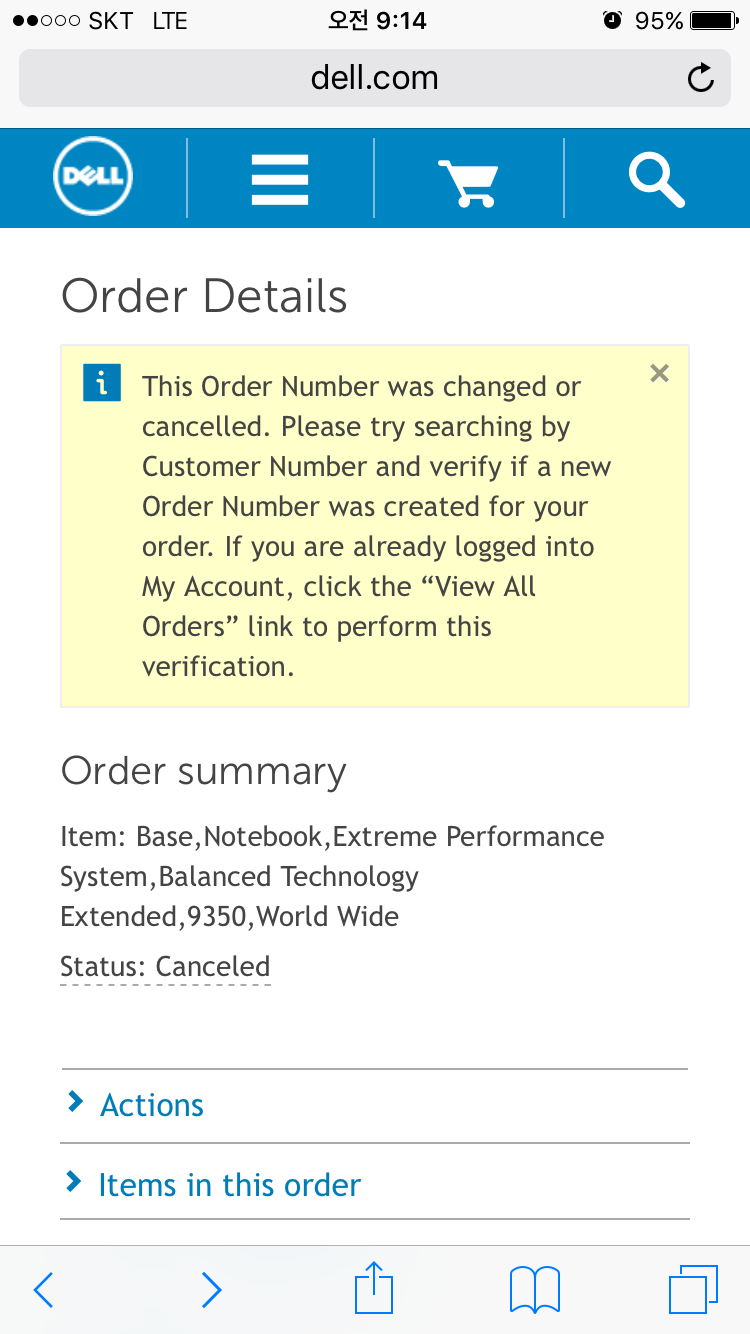Reload the page in Safari
This screenshot has width=750, height=1334.
pyautogui.click(x=701, y=78)
